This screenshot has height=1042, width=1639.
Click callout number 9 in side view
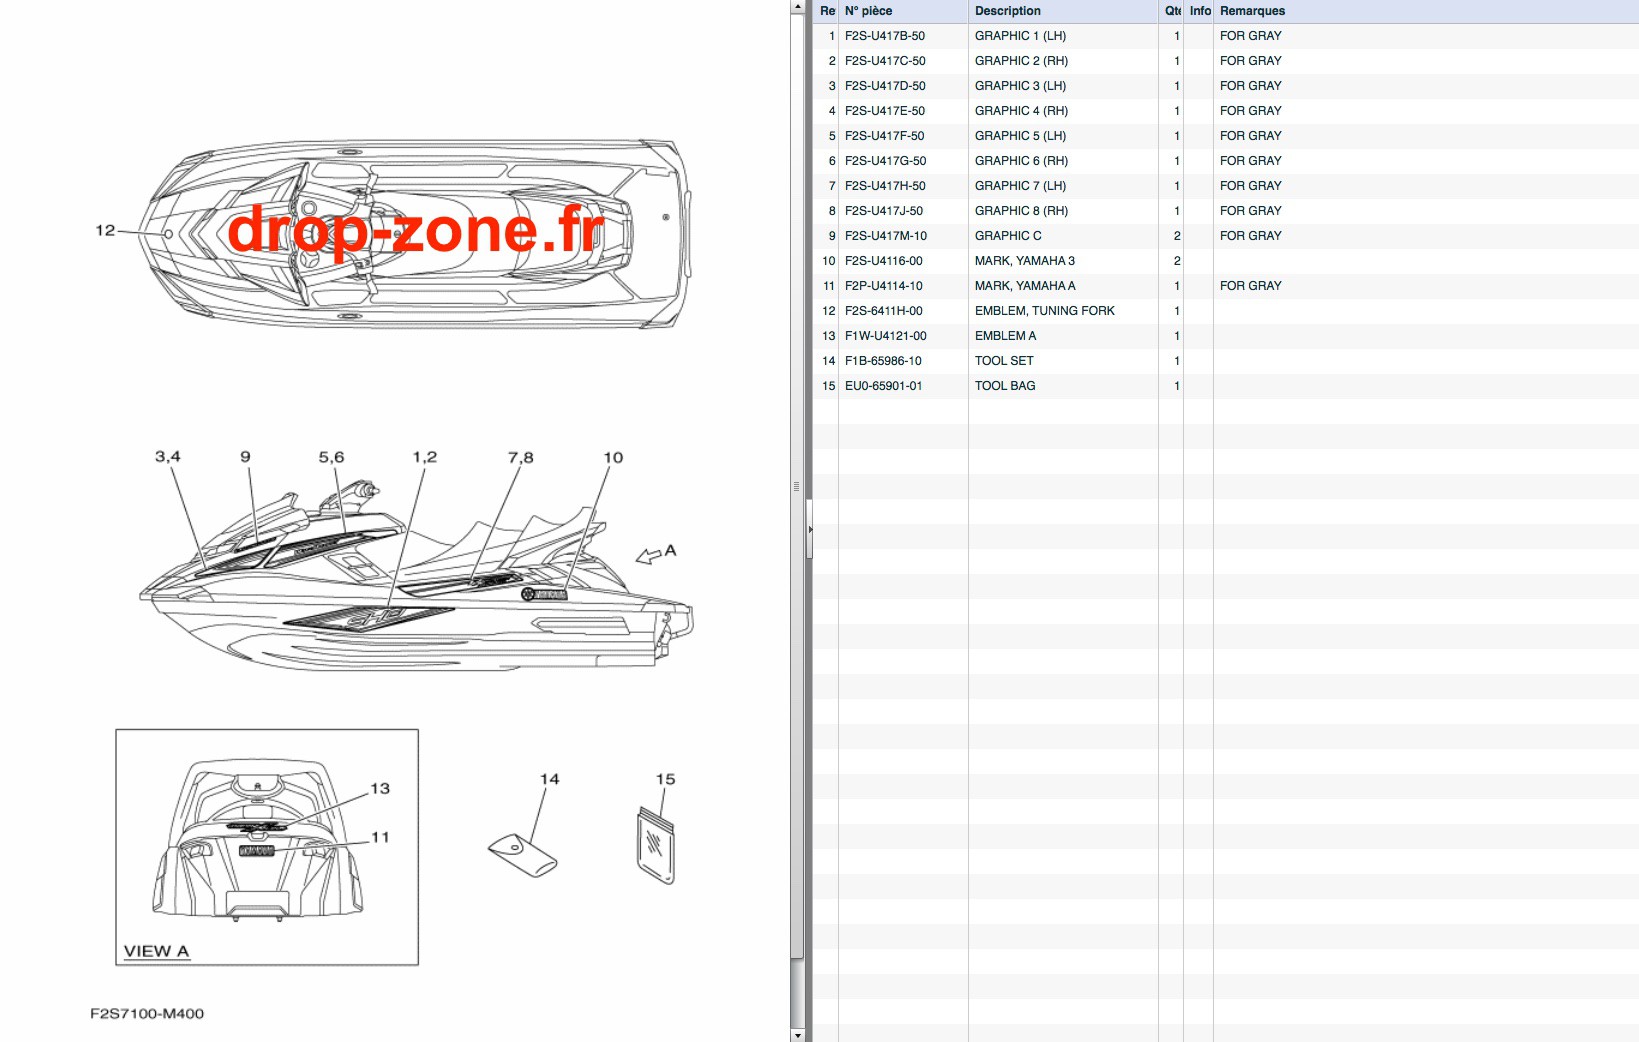tap(245, 457)
